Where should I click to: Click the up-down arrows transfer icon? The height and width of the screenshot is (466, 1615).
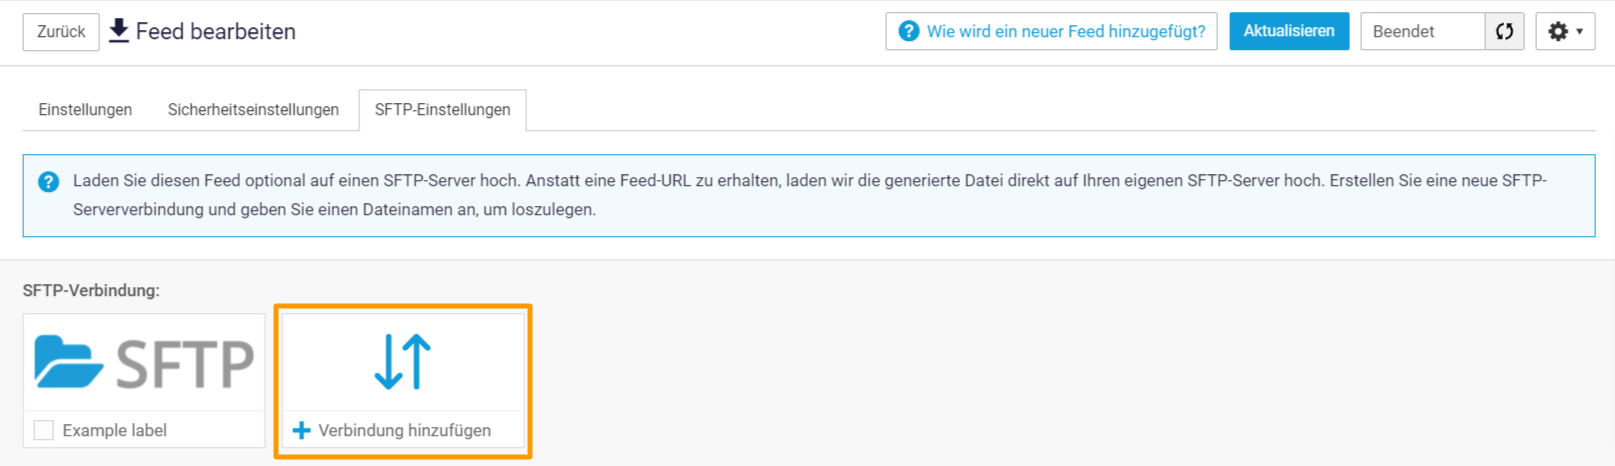[403, 361]
